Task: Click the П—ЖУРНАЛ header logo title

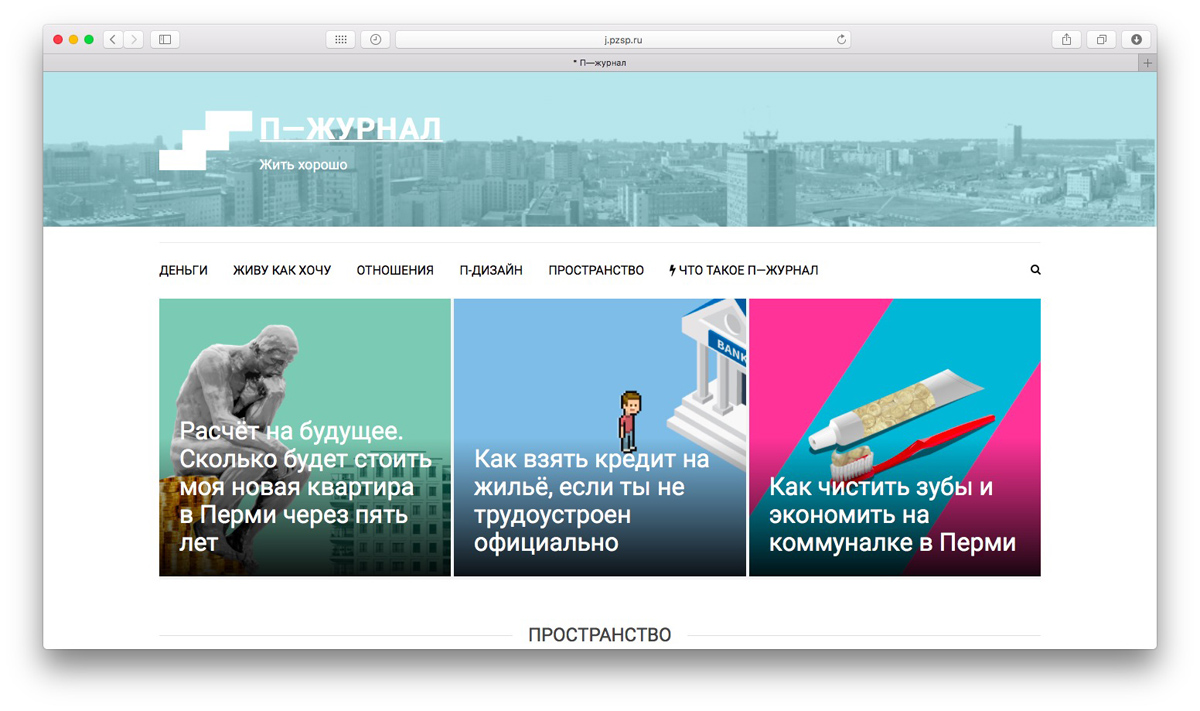Action: click(351, 129)
